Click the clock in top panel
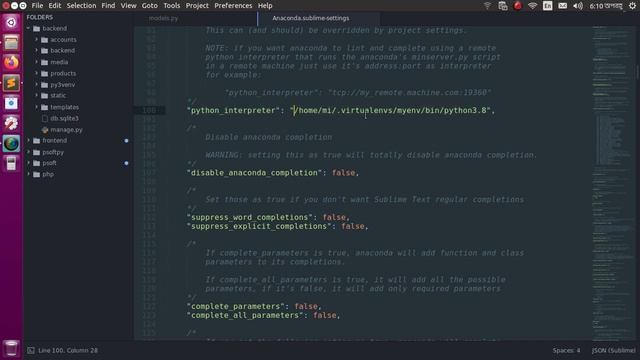The height and width of the screenshot is (360, 640). [x=606, y=6]
